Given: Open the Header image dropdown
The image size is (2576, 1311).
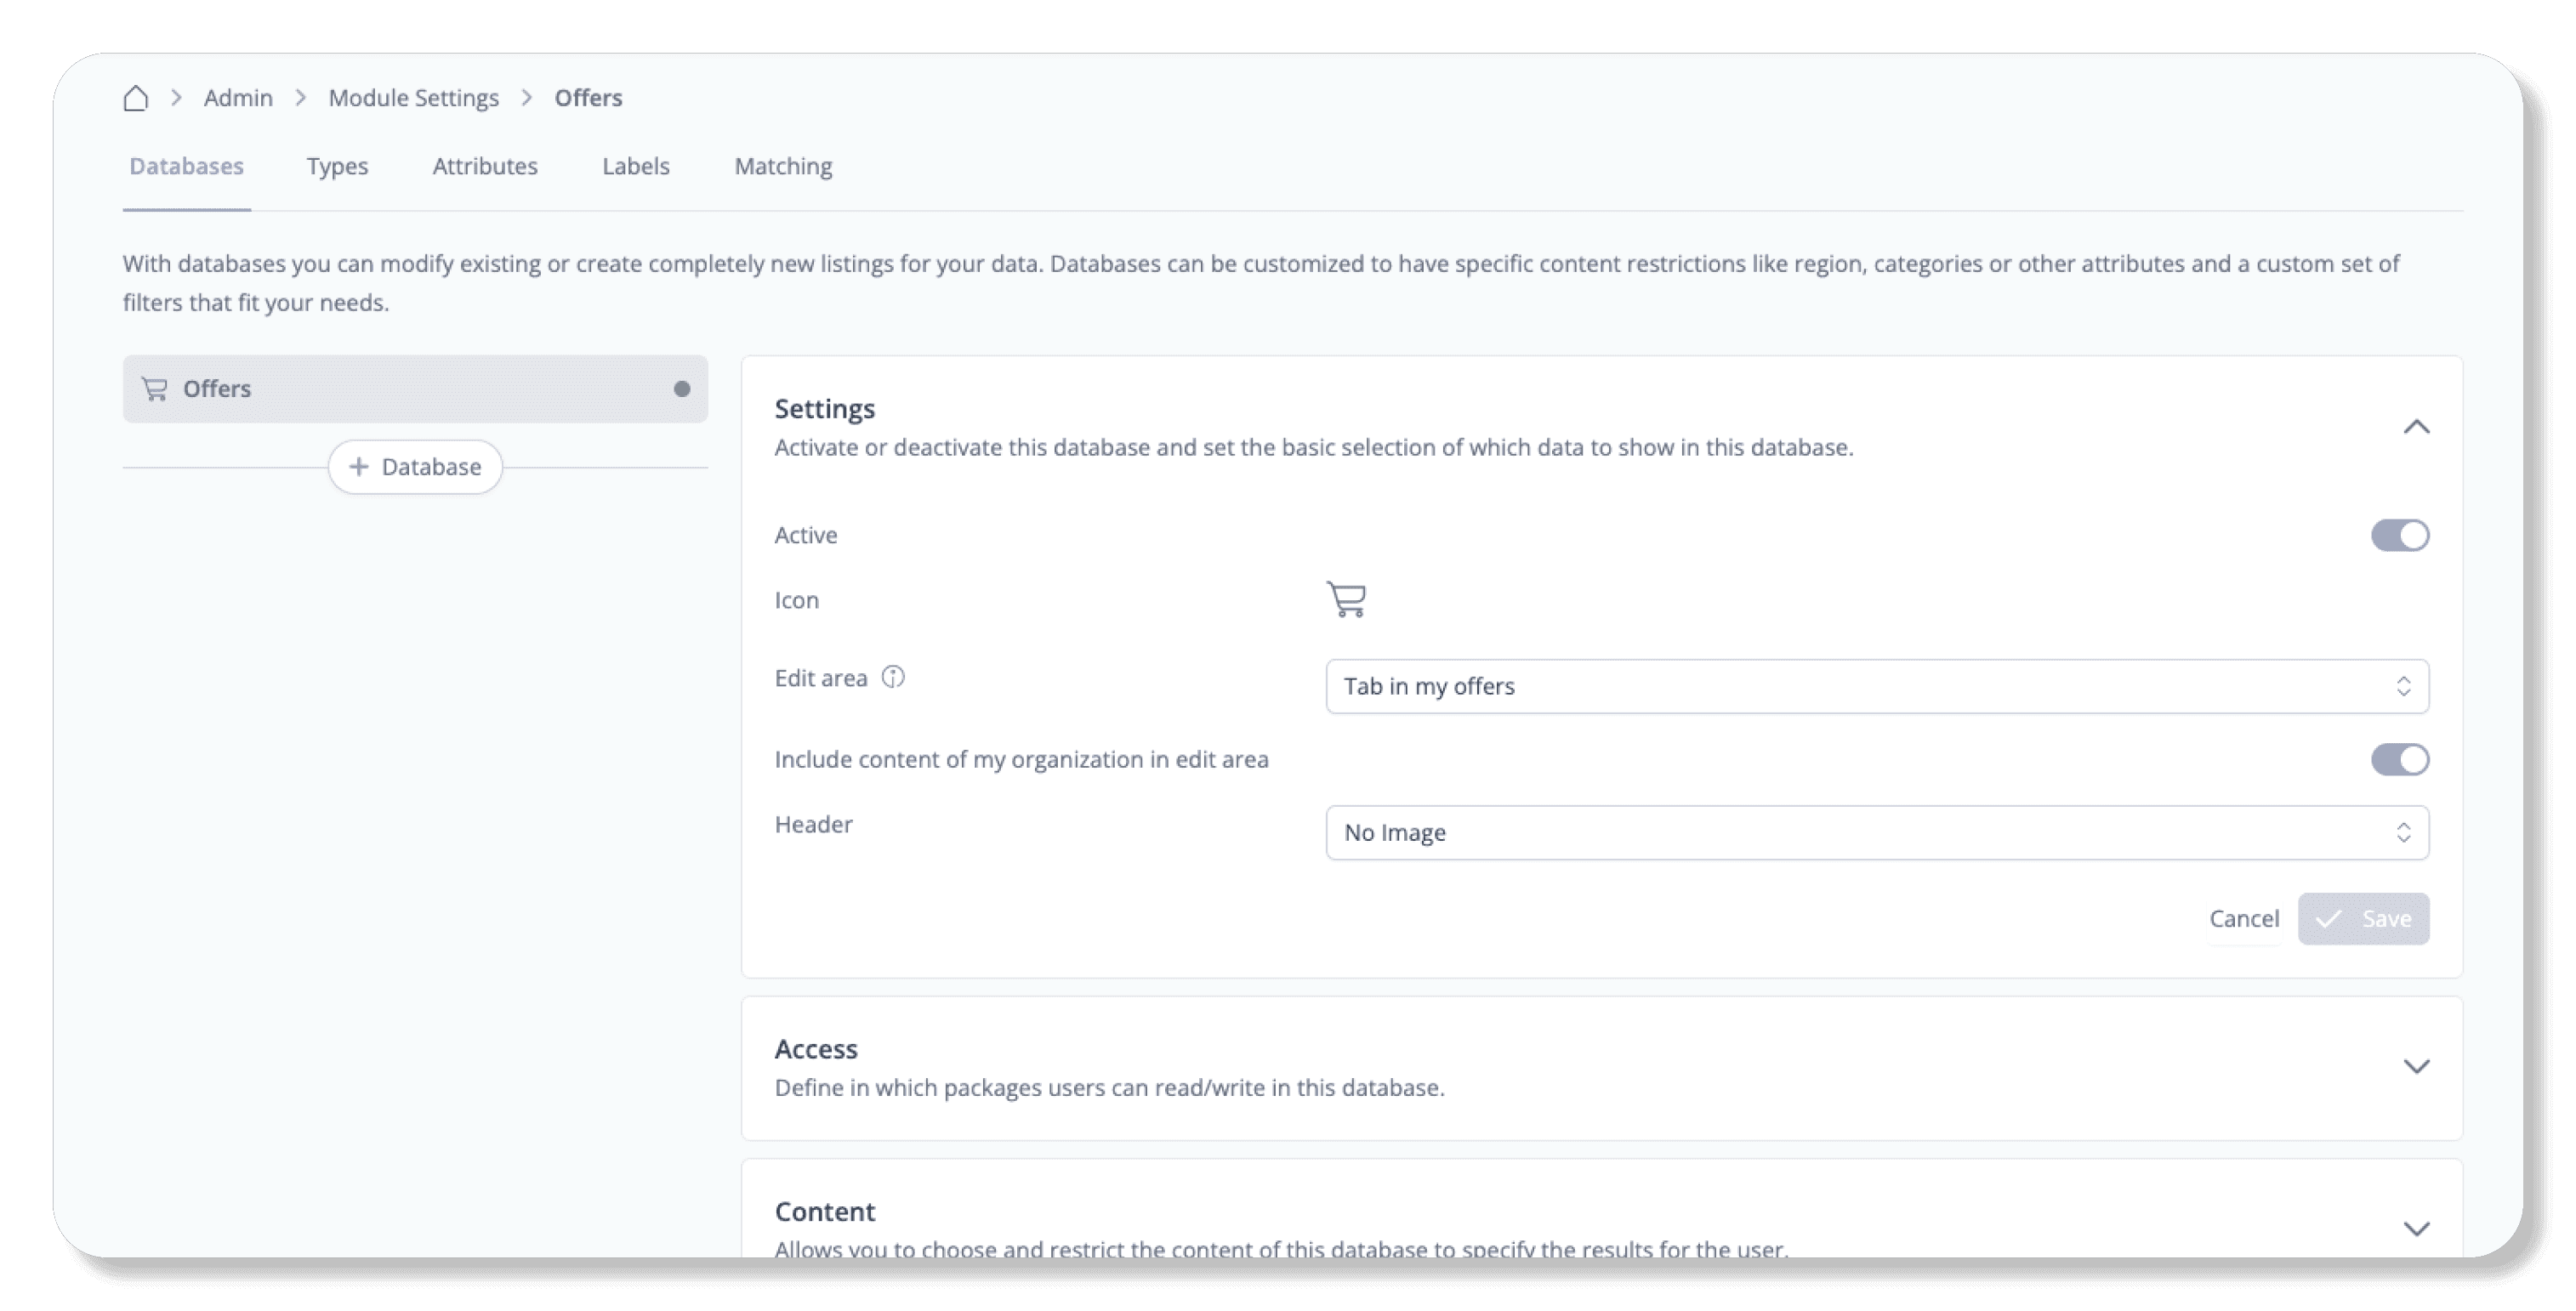Looking at the screenshot, I should pos(1876,833).
